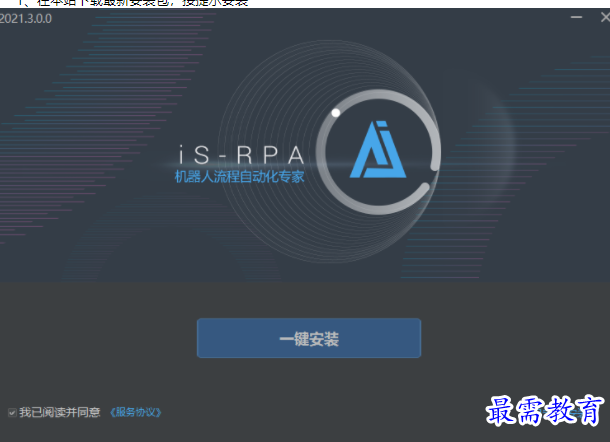Click the iS-RPA title text
610x442 pixels.
(241, 155)
